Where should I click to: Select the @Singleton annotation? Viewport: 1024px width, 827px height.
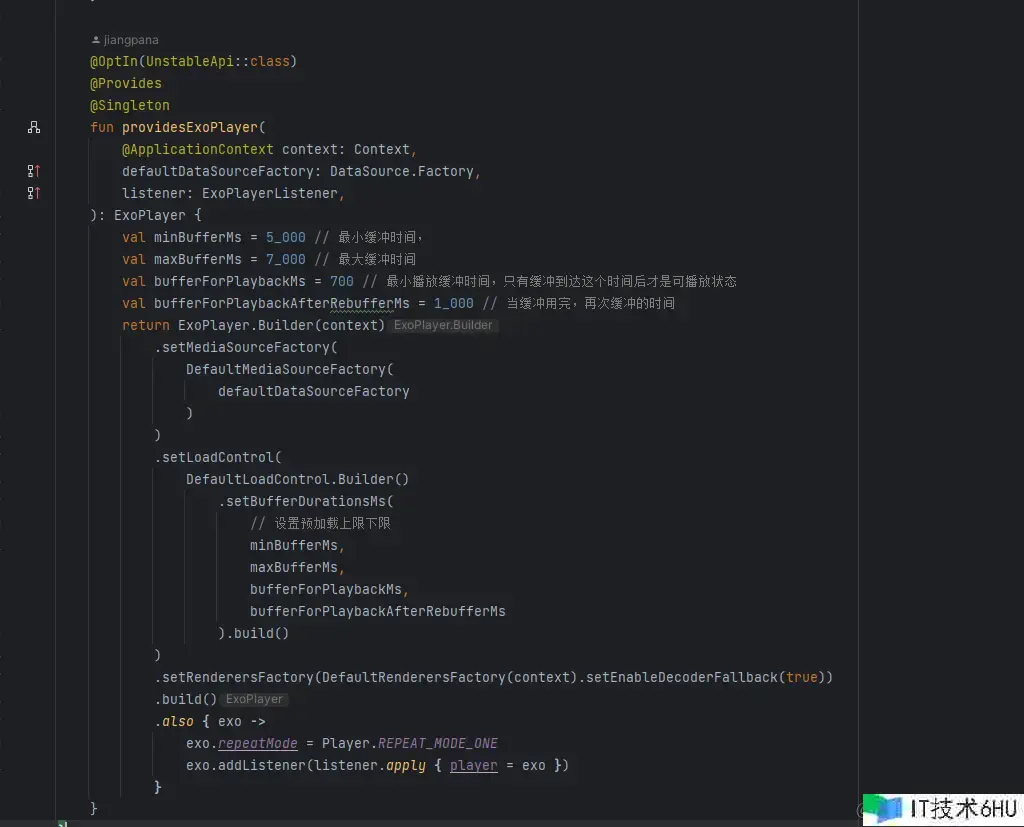tap(130, 105)
